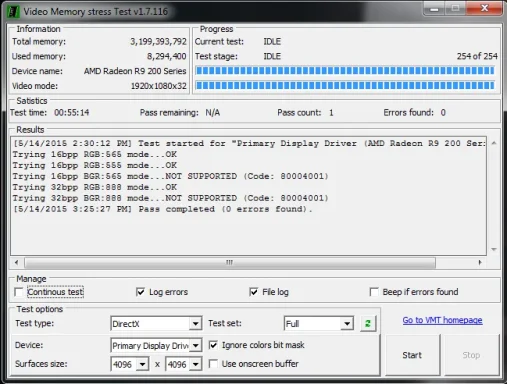
Task: Click the '32bpp BGR:888 mode...NOT SUPPORTED' line
Action: coord(170,198)
